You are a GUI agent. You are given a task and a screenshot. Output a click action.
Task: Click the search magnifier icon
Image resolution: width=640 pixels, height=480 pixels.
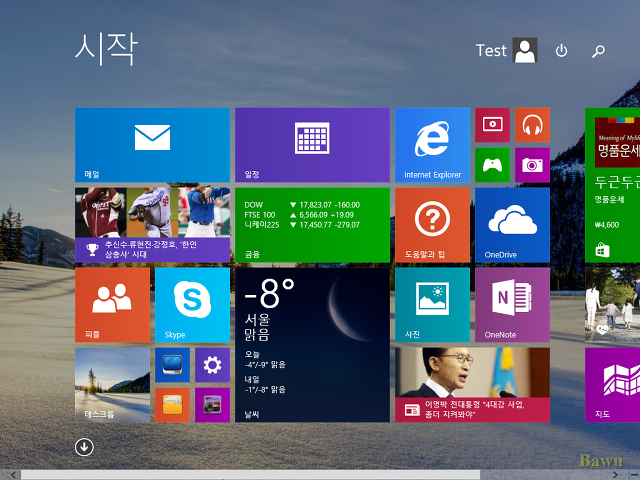pyautogui.click(x=598, y=51)
